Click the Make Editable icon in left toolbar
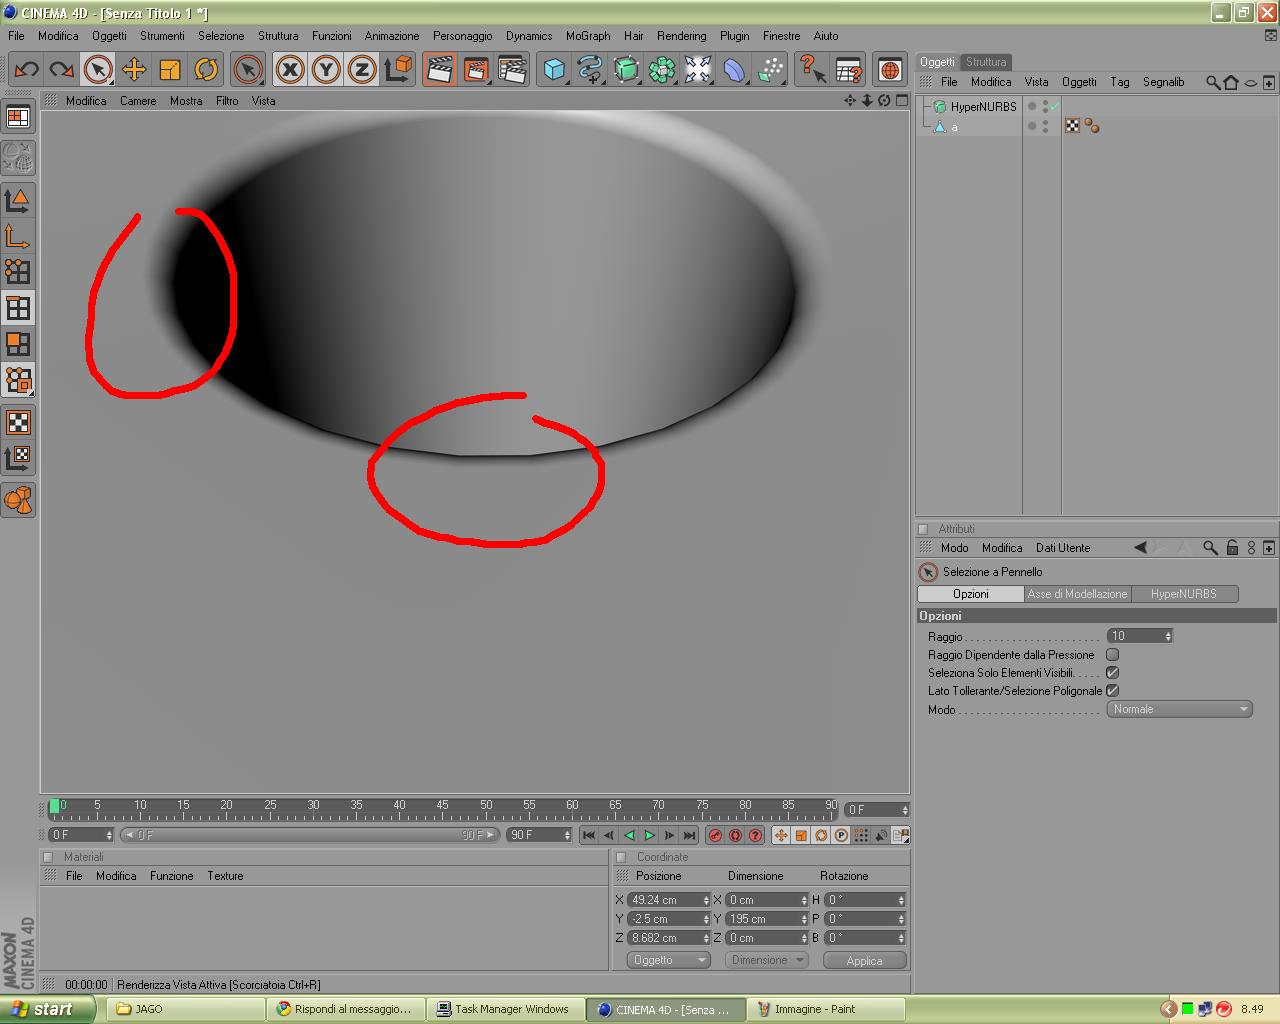Viewport: 1280px width, 1024px height. [x=18, y=158]
